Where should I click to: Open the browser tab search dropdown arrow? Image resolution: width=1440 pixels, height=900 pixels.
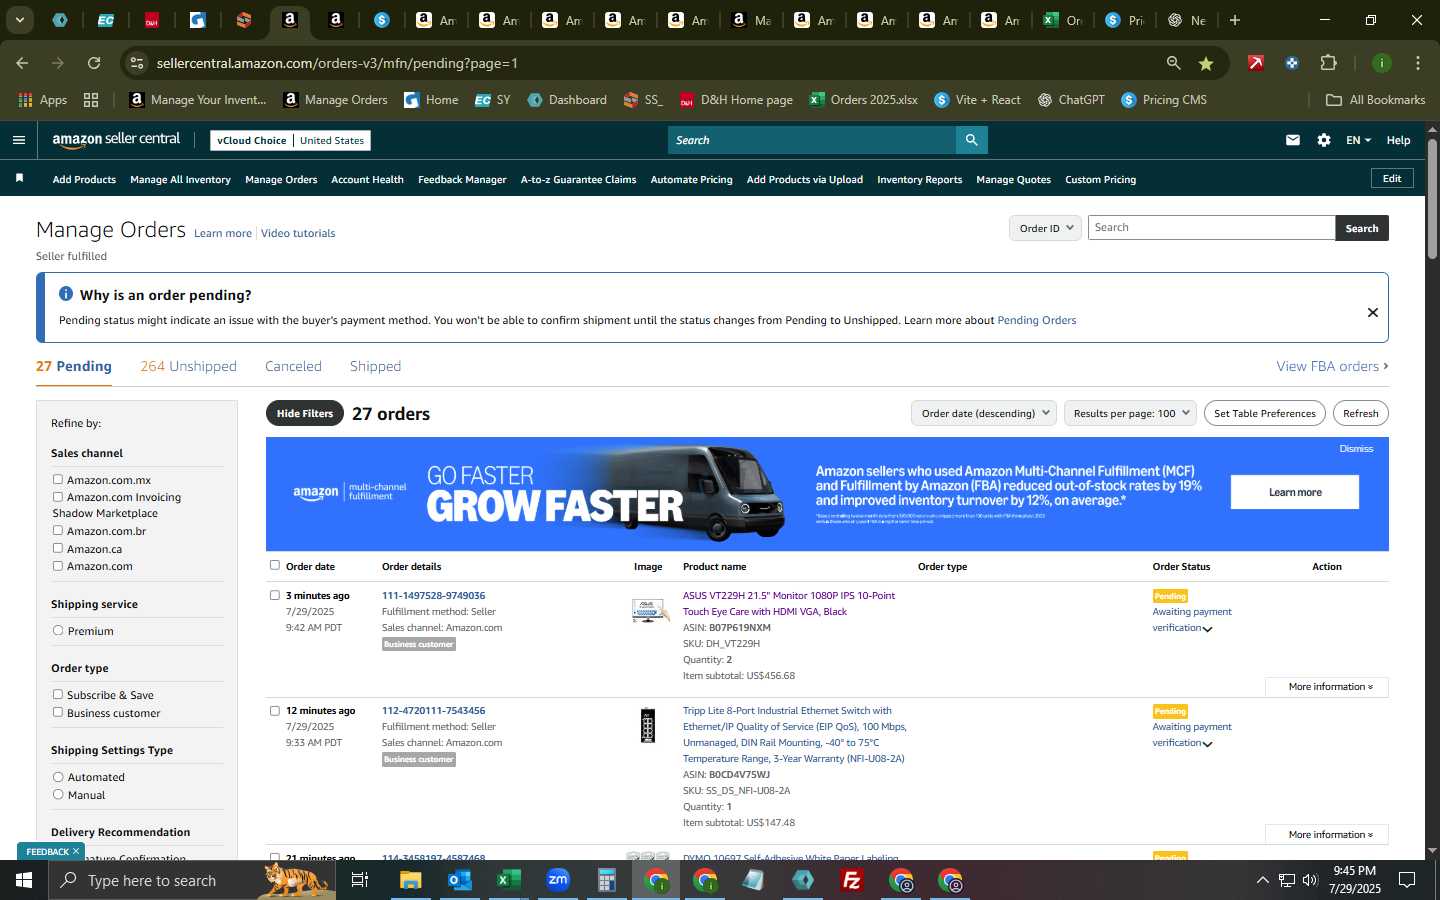19,20
